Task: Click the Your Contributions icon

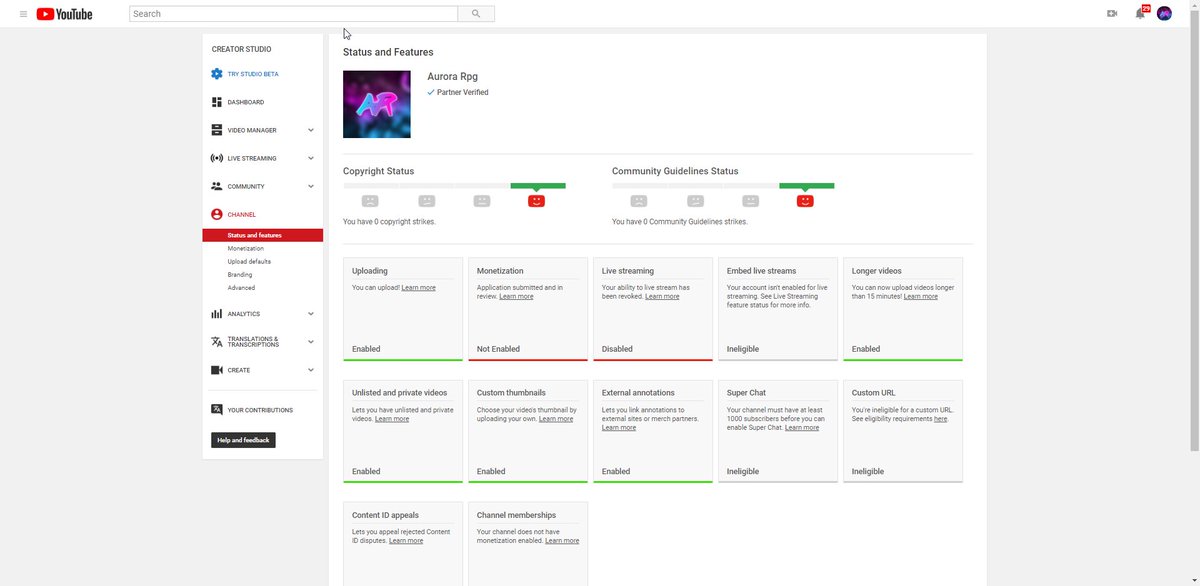Action: tap(217, 410)
